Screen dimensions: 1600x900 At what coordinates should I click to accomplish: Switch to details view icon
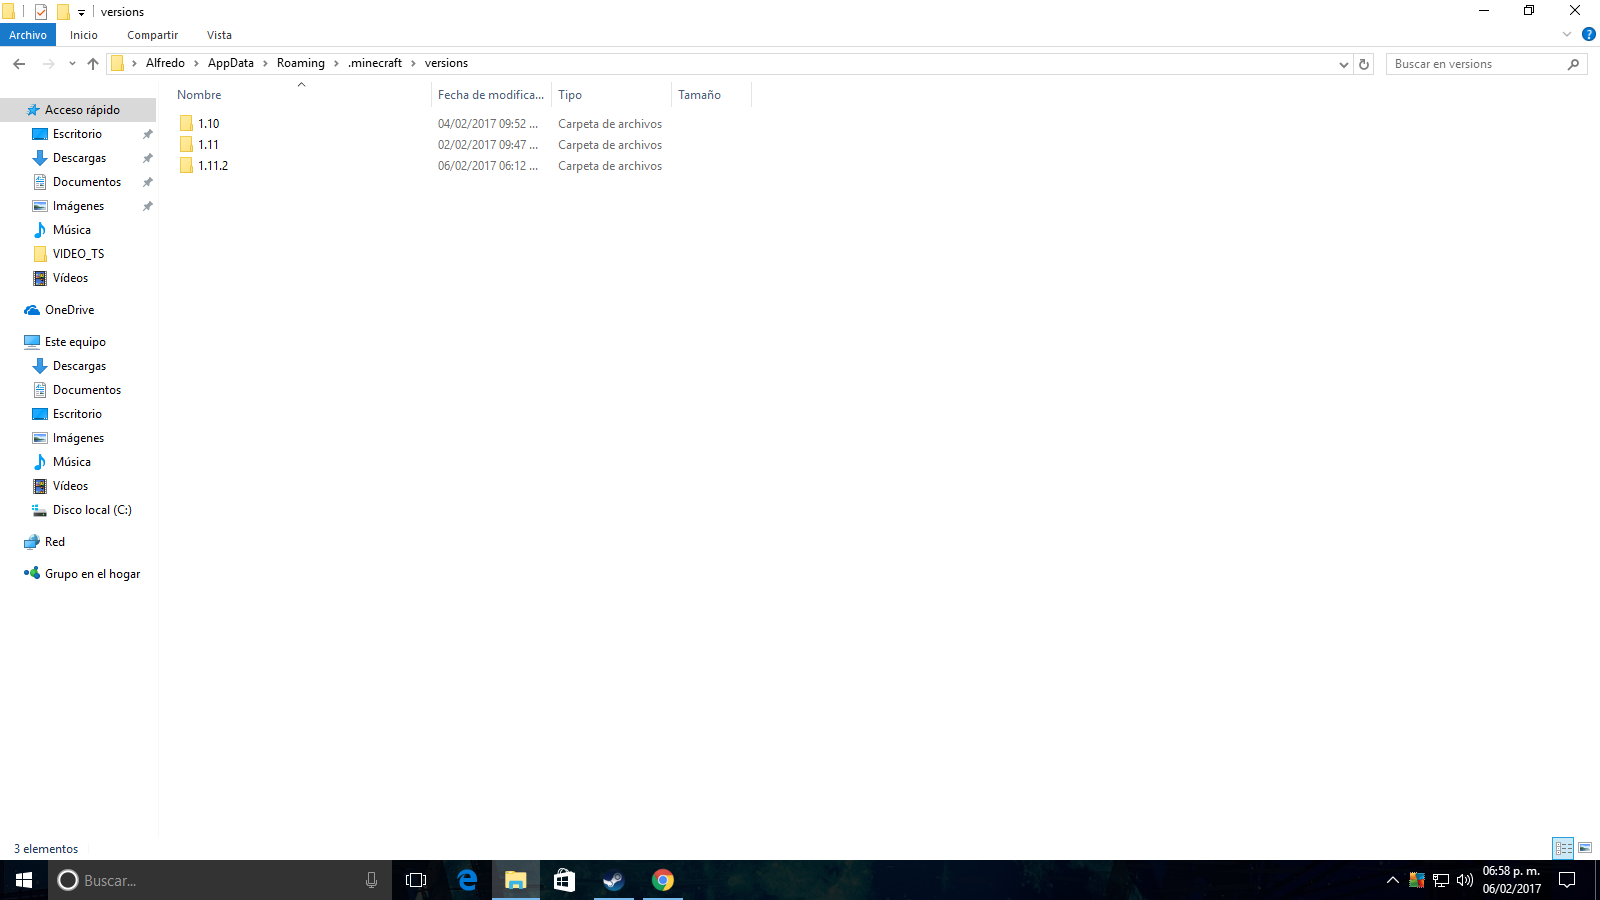1563,848
